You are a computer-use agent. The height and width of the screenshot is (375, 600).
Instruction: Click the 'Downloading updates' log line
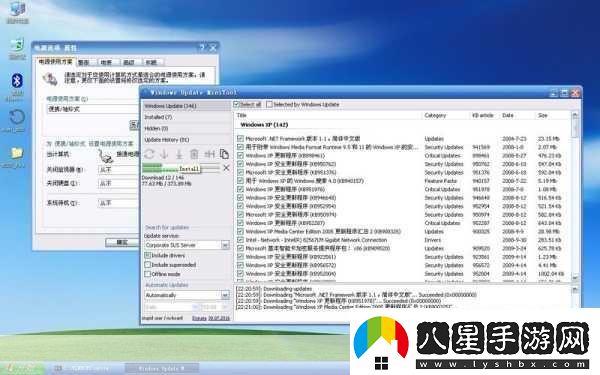275,289
